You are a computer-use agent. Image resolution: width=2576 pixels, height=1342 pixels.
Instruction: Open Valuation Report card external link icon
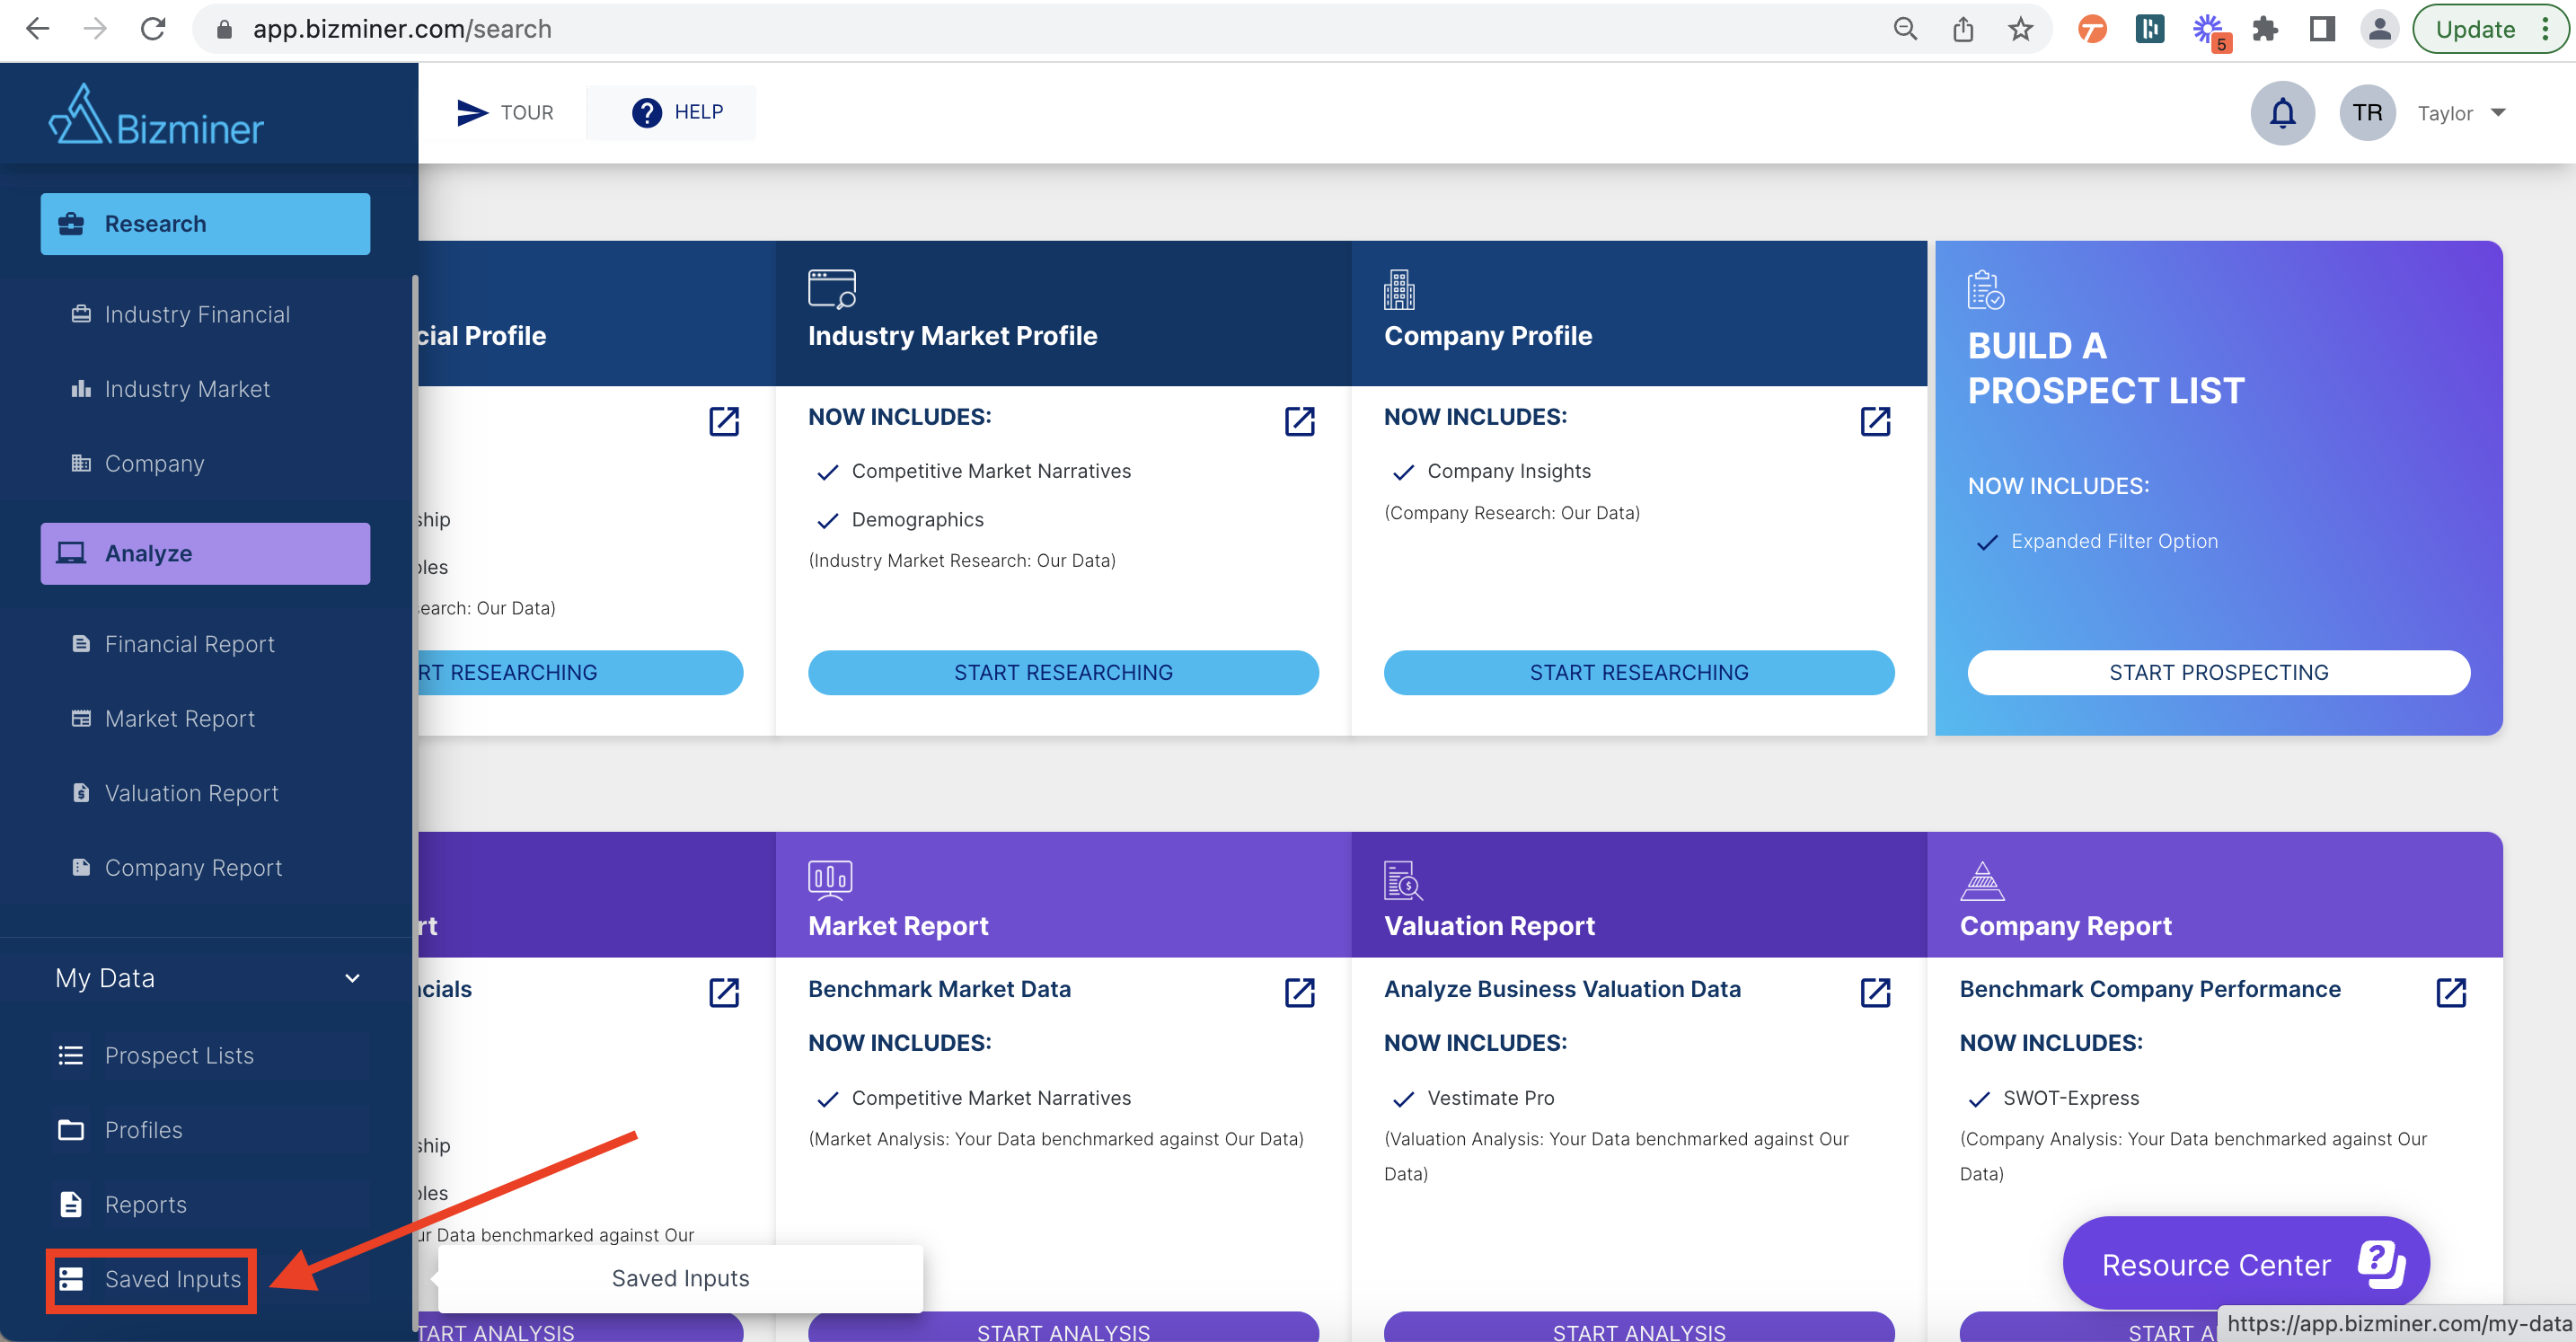pos(1876,993)
